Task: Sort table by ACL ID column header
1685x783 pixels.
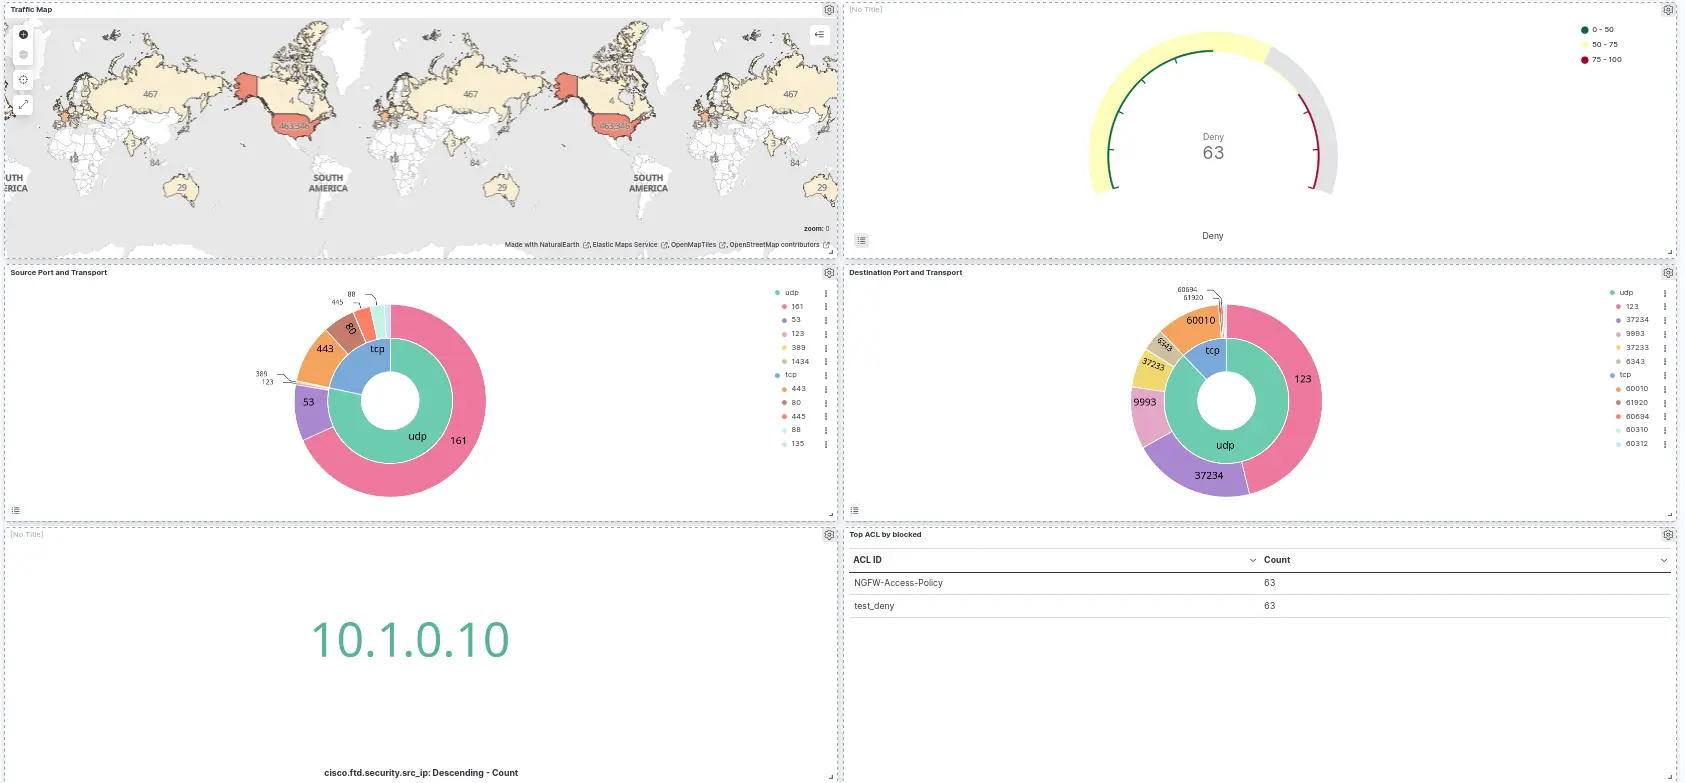Action: (x=868, y=560)
